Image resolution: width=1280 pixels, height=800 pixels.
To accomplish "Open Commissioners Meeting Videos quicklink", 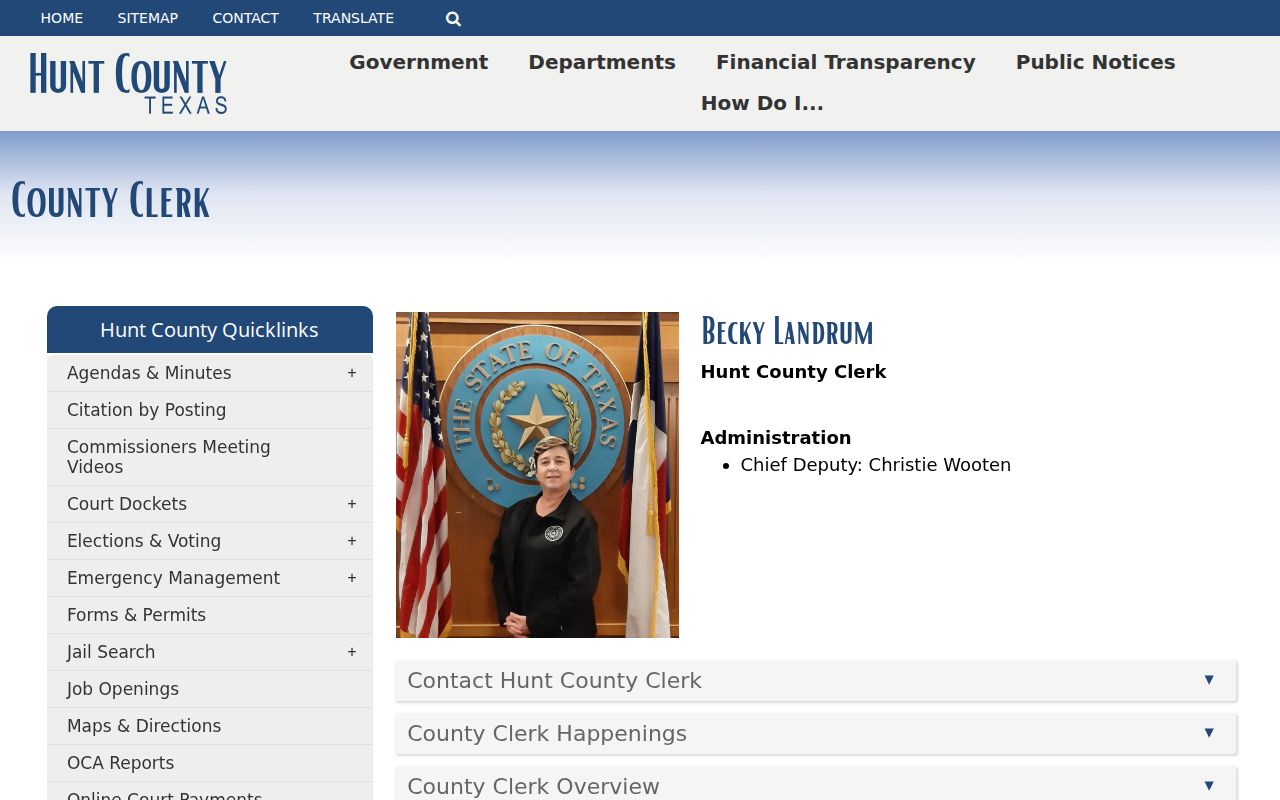I will click(x=169, y=457).
